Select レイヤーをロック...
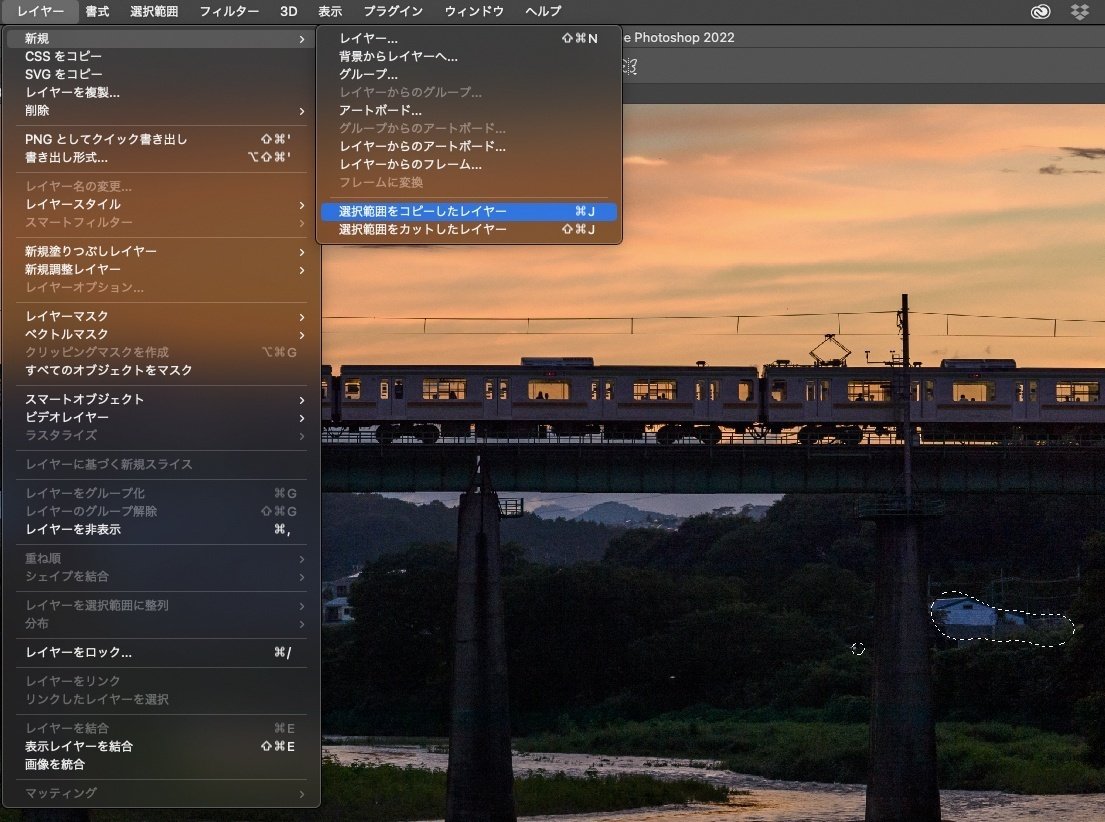This screenshot has width=1105, height=822. coord(161,653)
